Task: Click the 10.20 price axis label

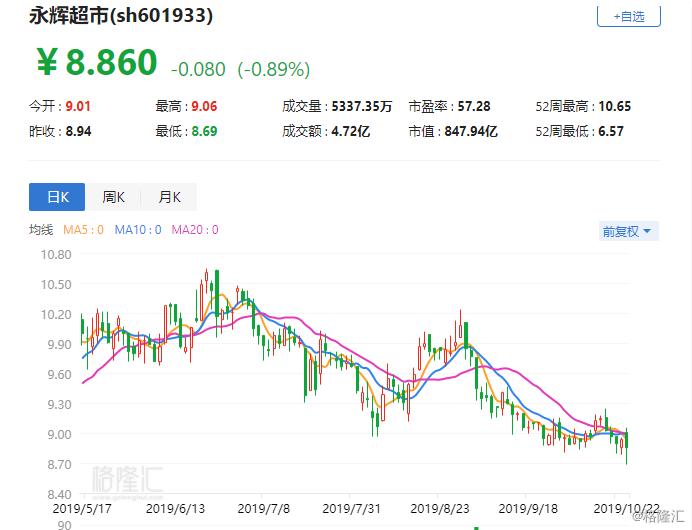Action: point(56,315)
